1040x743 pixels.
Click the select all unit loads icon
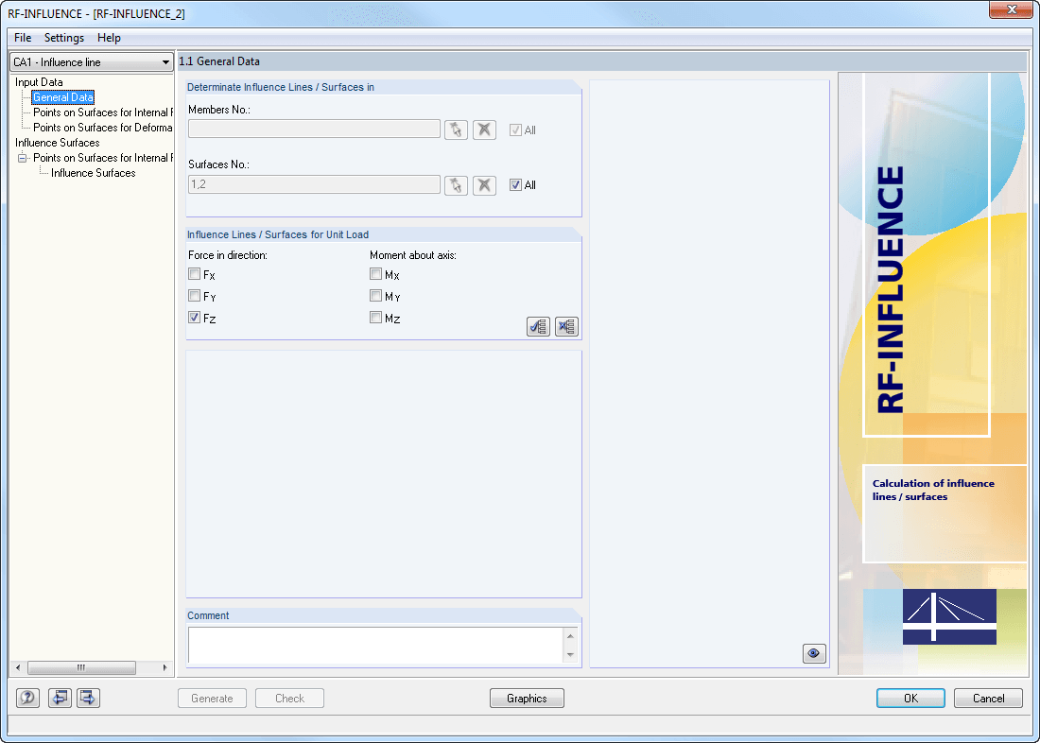pyautogui.click(x=538, y=326)
